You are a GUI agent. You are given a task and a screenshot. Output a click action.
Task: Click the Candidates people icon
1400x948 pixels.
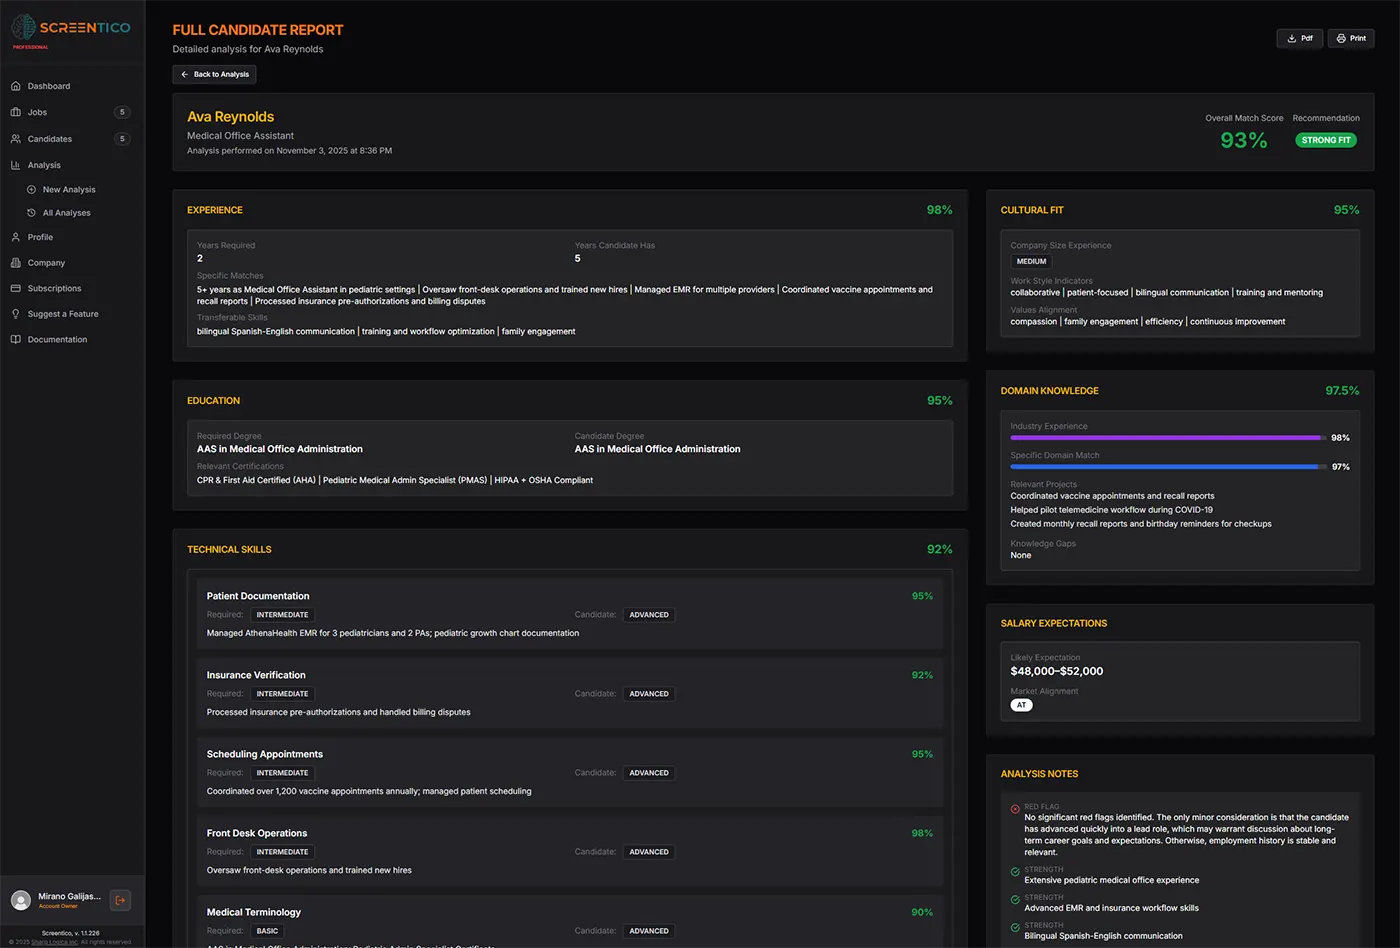(15, 138)
